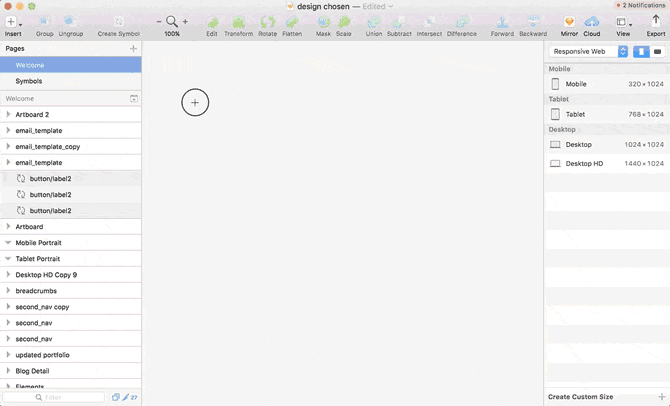This screenshot has height=406, width=670.
Task: Collapse the Mobile Portrait layer group
Action: [9, 243]
